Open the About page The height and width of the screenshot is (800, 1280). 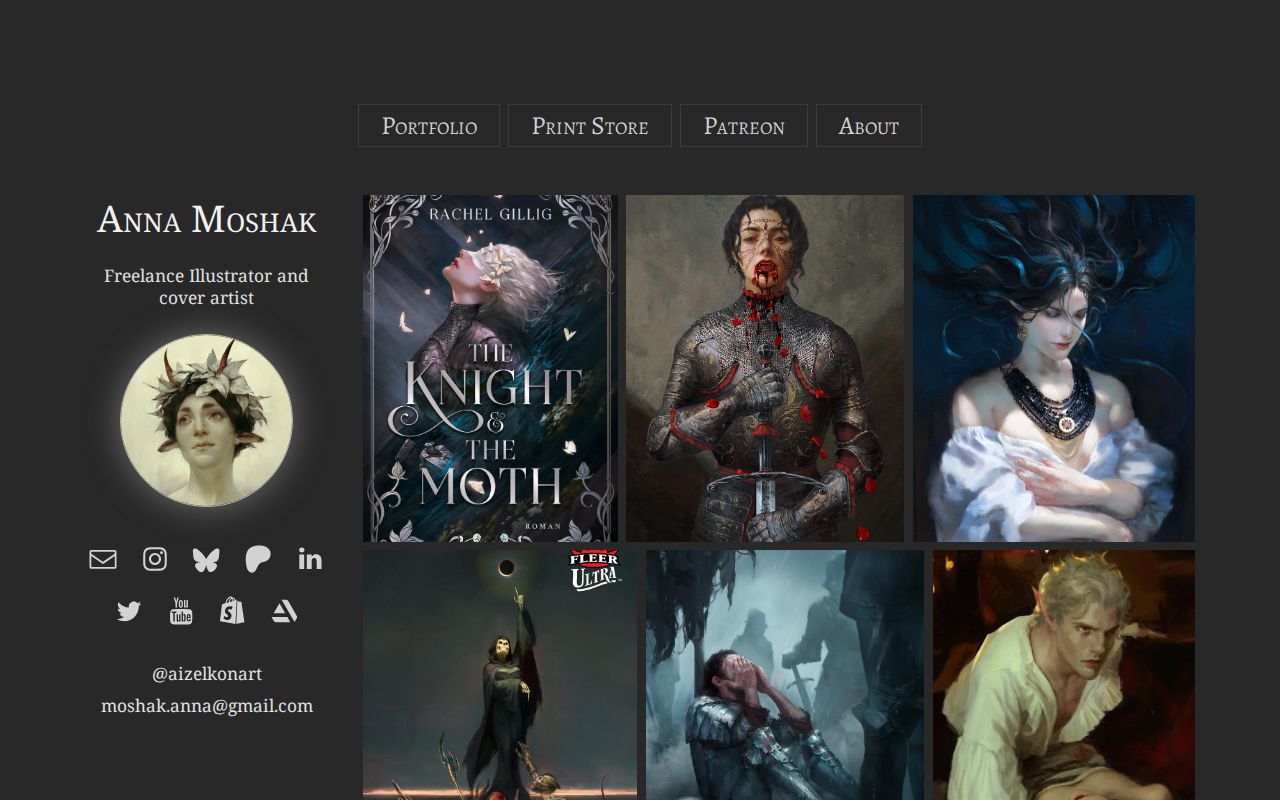point(868,125)
